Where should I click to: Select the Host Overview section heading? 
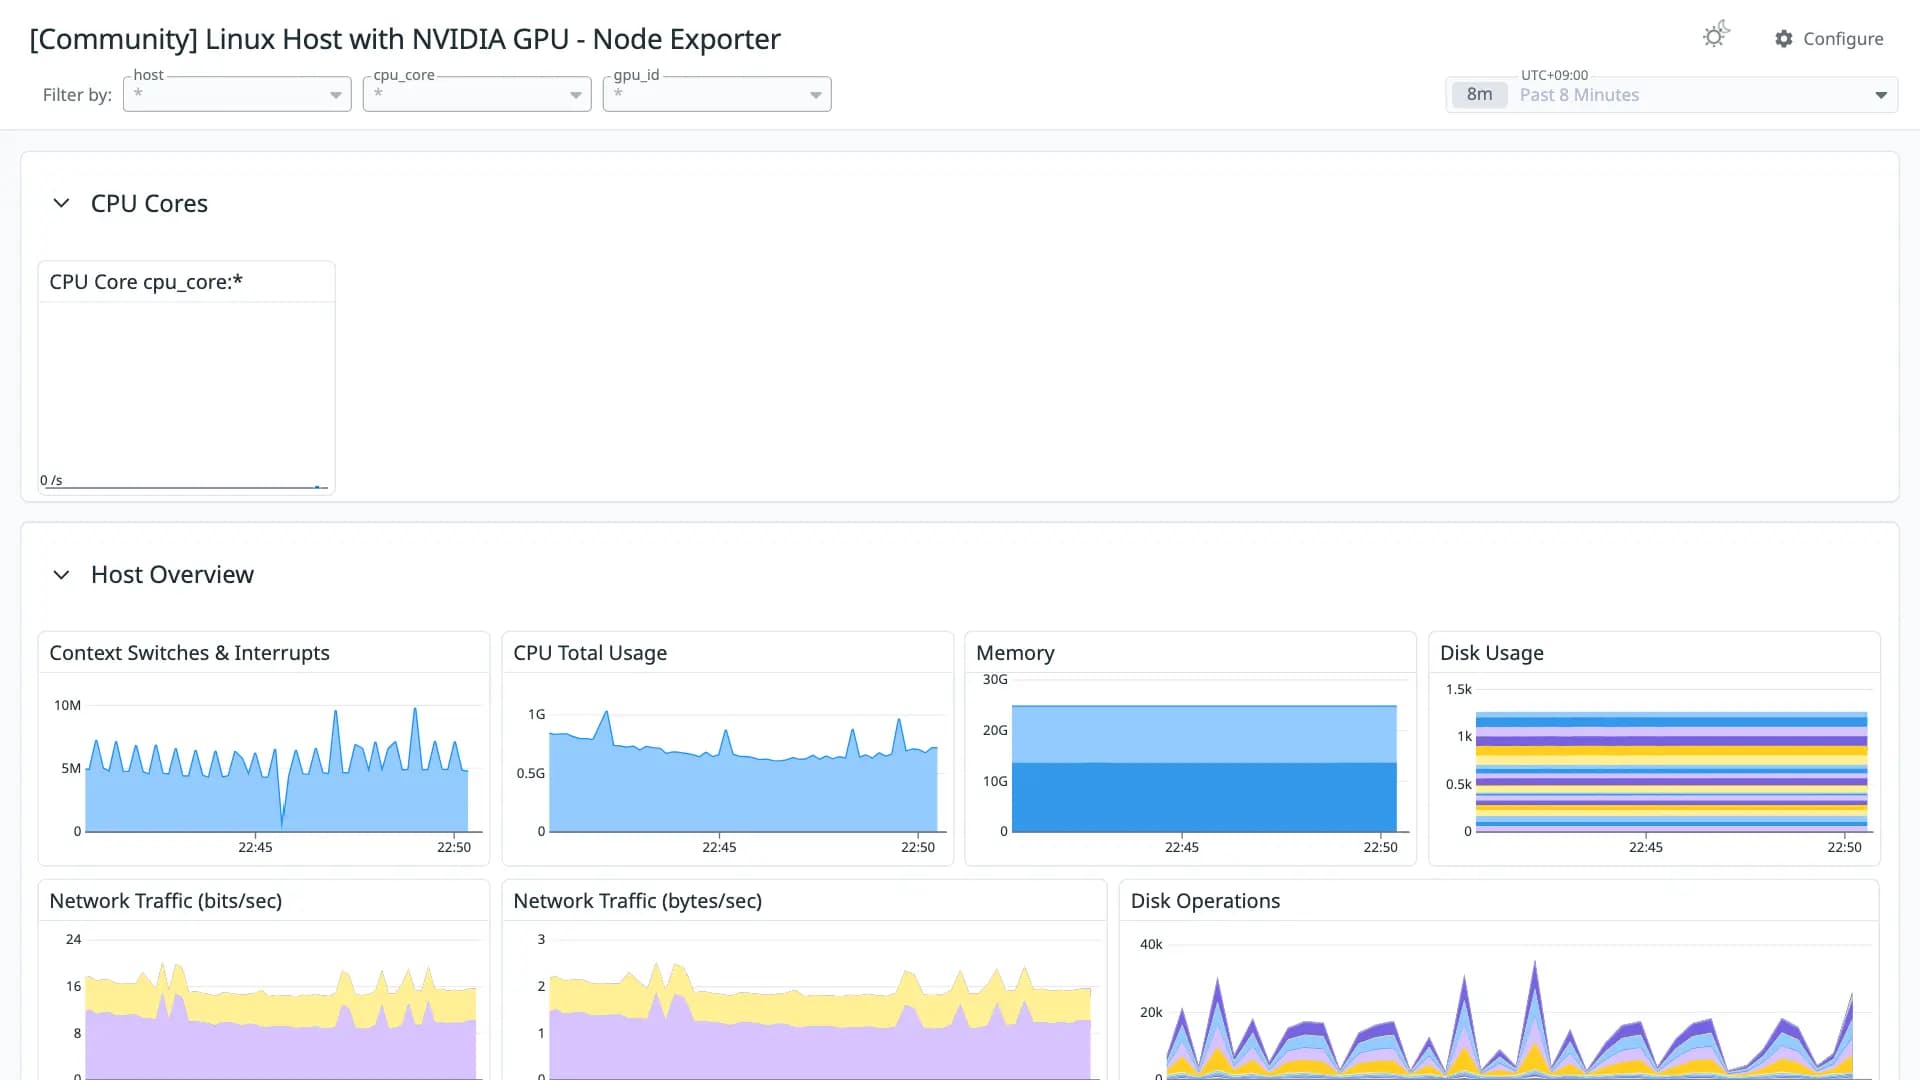tap(172, 575)
